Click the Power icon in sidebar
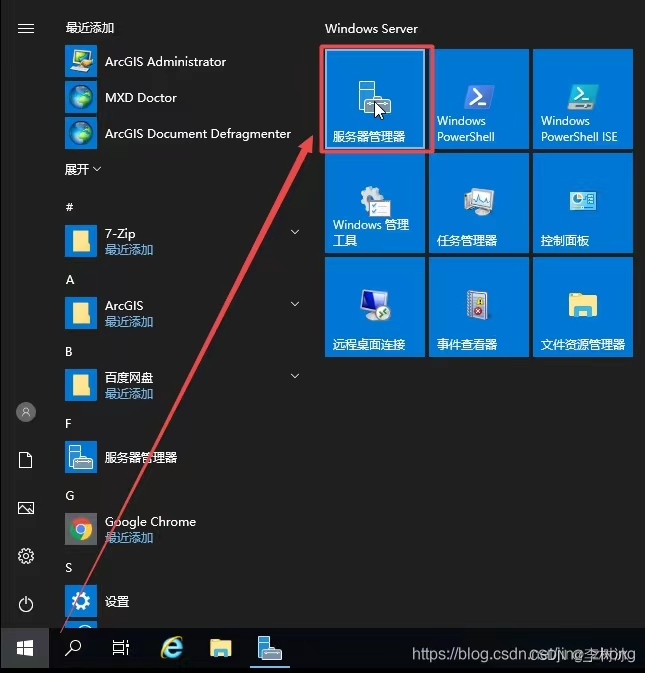The image size is (645, 673). point(26,604)
